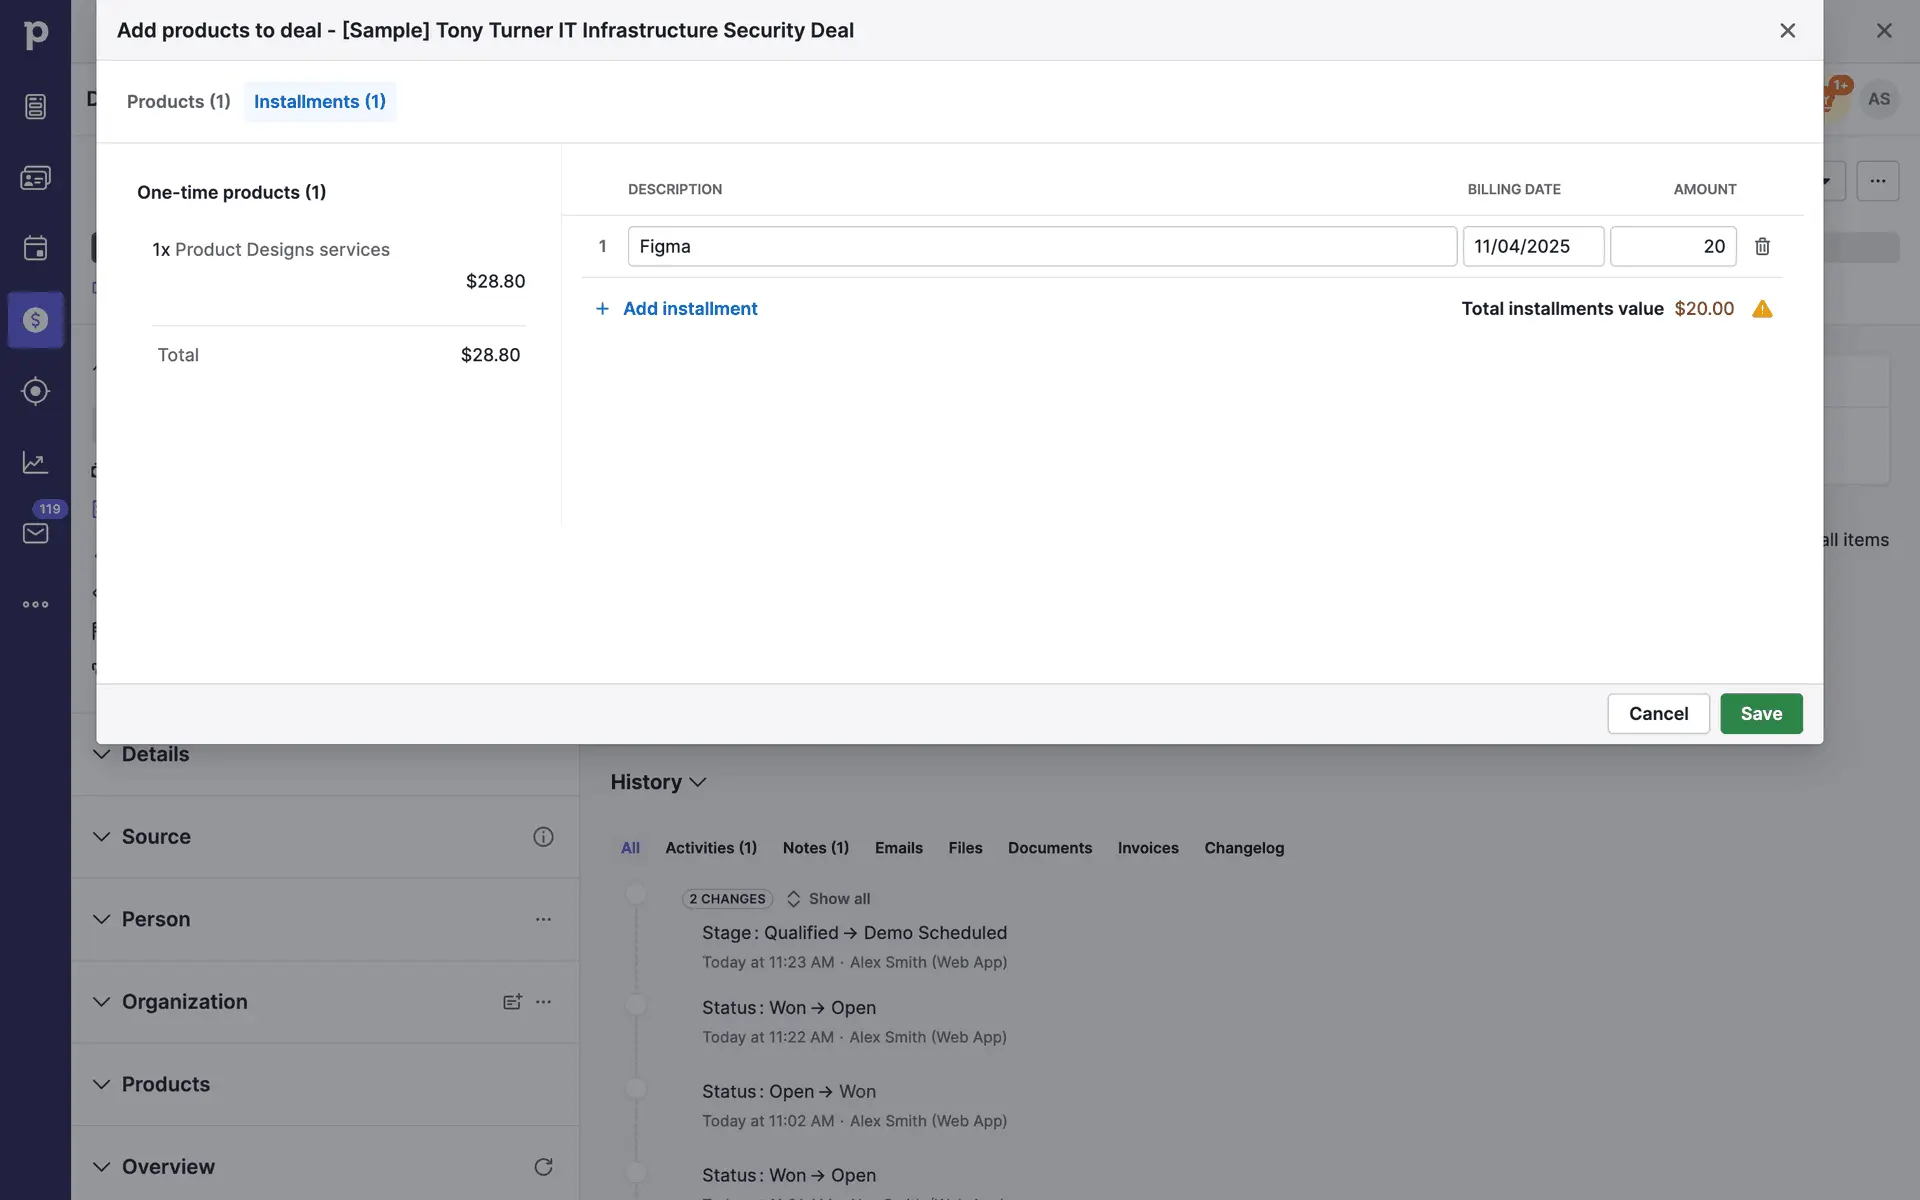Viewport: 1920px width, 1200px height.
Task: Open the billing date 11/04/2025 field
Action: [x=1532, y=246]
